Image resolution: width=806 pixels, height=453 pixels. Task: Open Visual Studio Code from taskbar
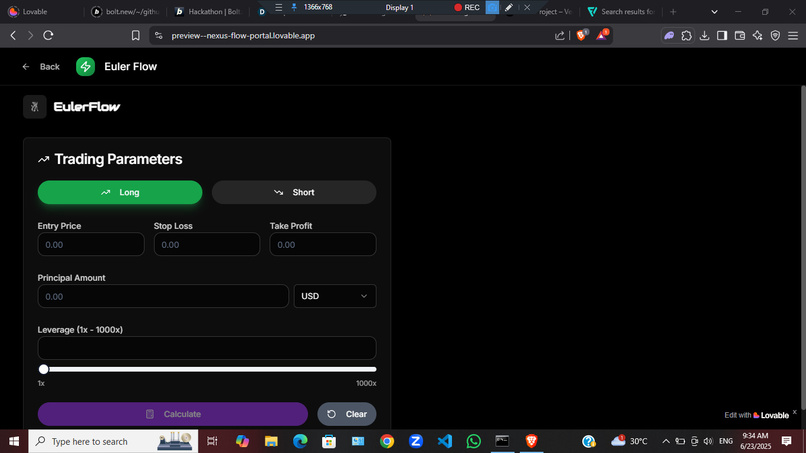click(445, 441)
